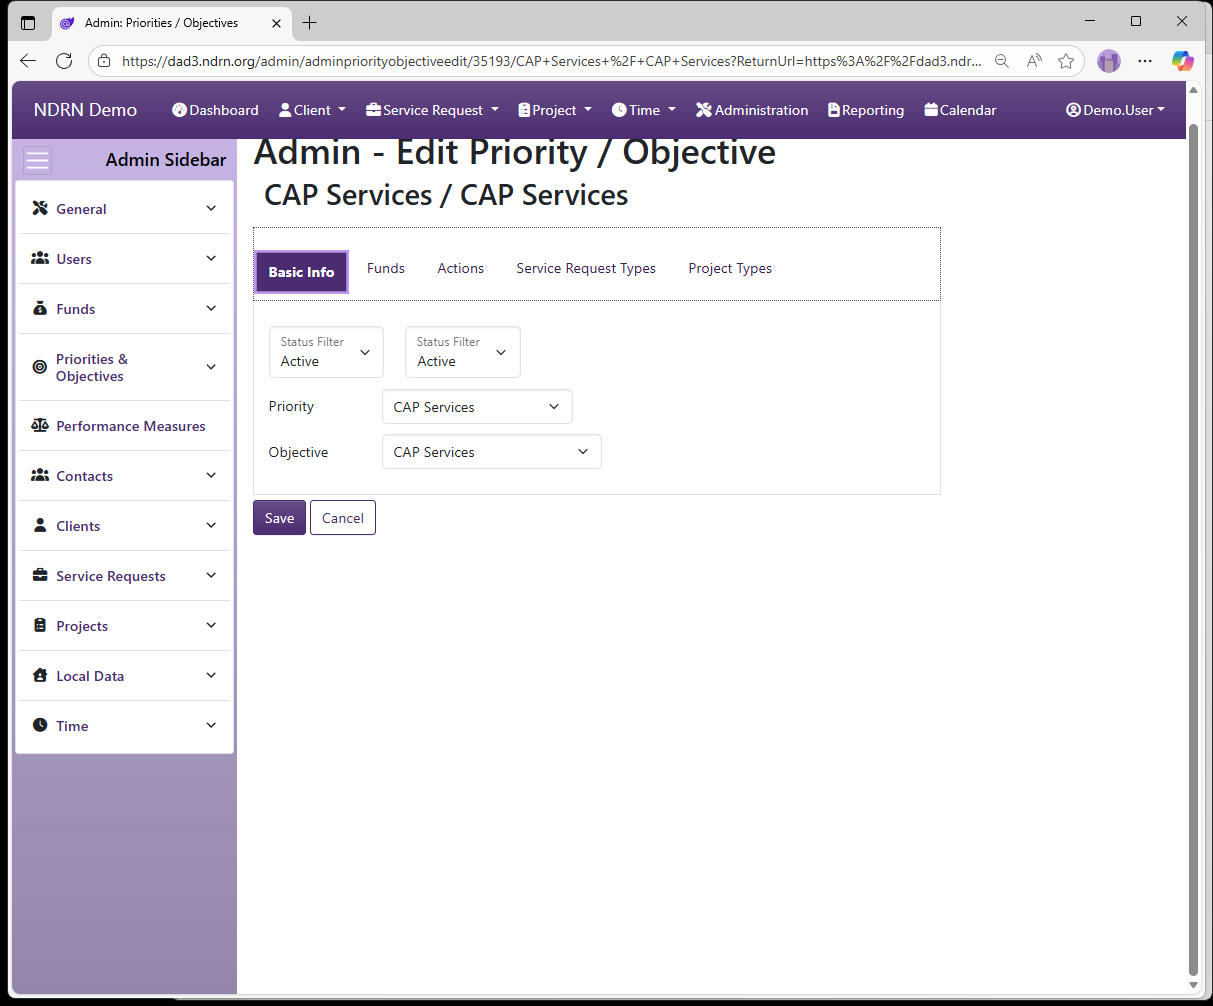This screenshot has width=1213, height=1006.
Task: Open the Reporting link in navbar
Action: click(866, 110)
